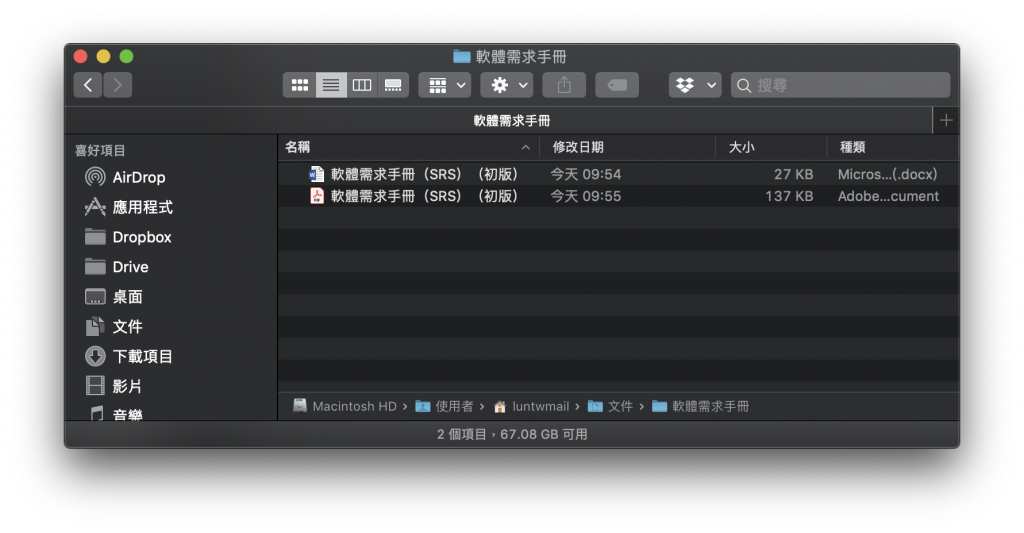Add a new tab with the plus button
Screen dimensions: 1024x533
pos(946,120)
